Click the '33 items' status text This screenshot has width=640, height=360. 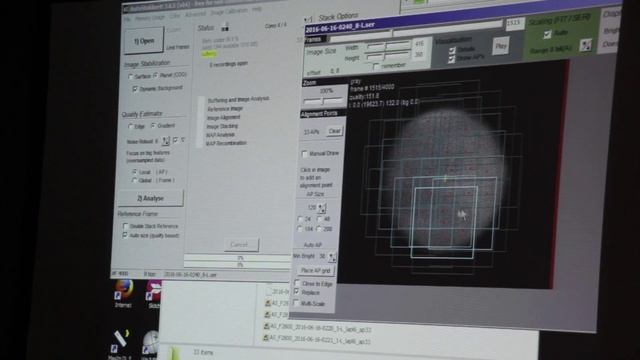[x=203, y=352]
